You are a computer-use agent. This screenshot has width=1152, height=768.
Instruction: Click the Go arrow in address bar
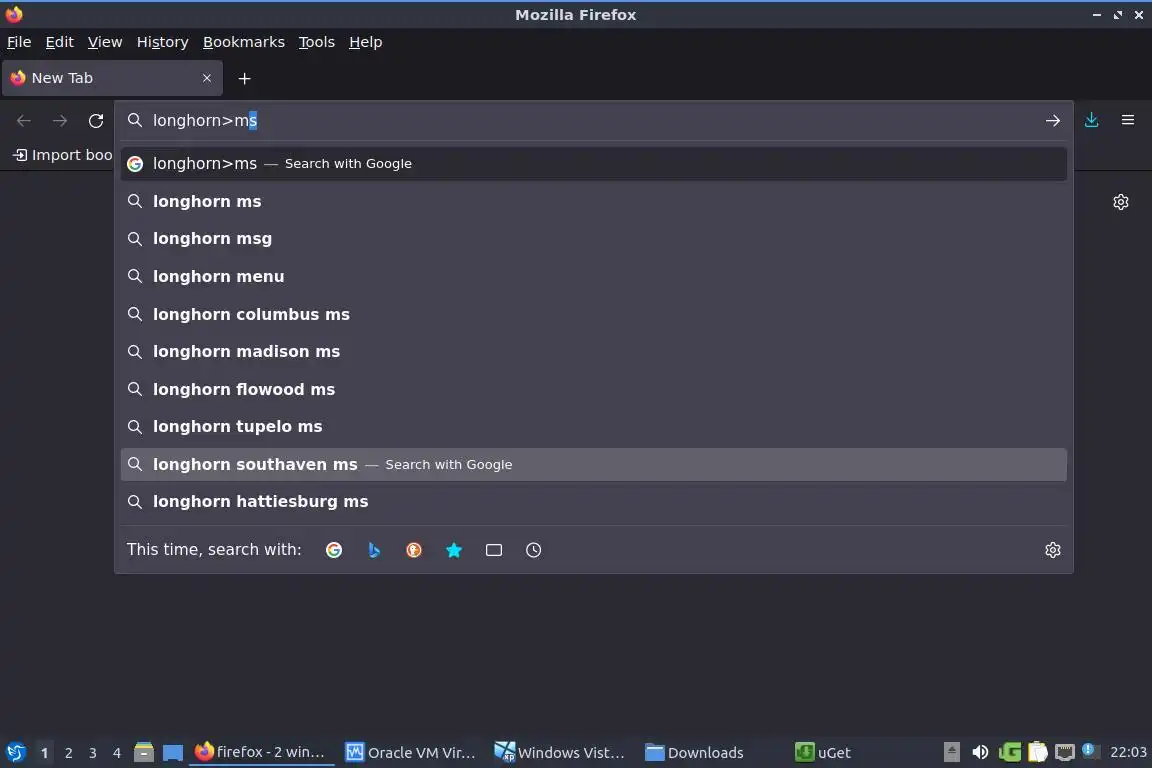pyautogui.click(x=1053, y=121)
